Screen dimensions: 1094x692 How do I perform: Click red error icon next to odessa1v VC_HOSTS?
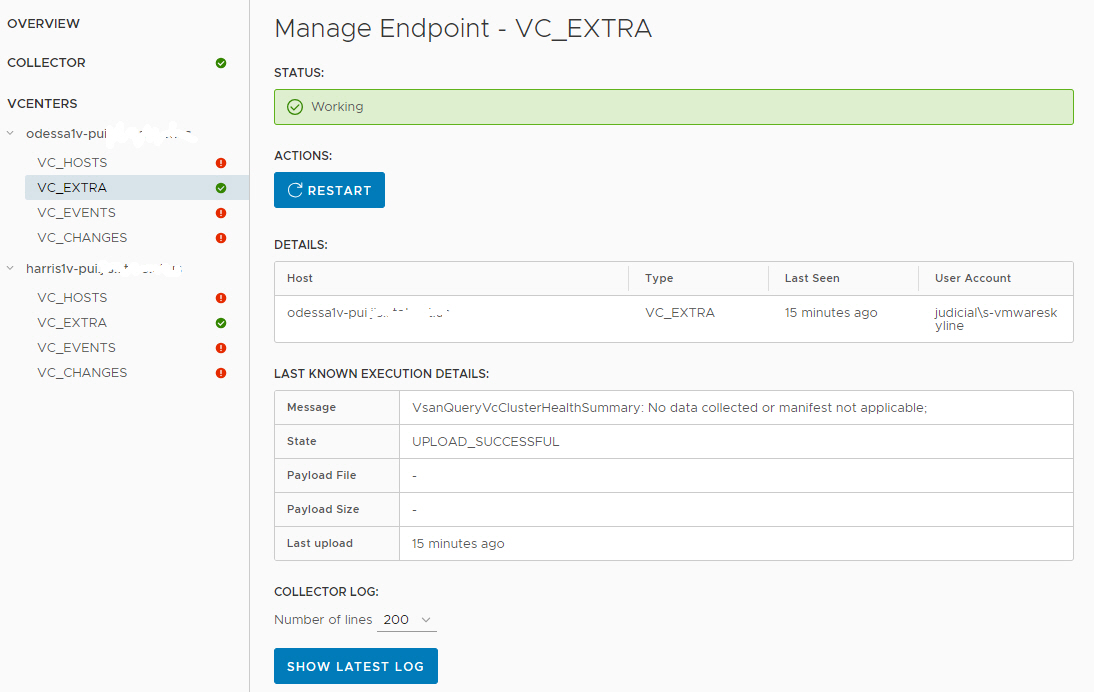(220, 162)
